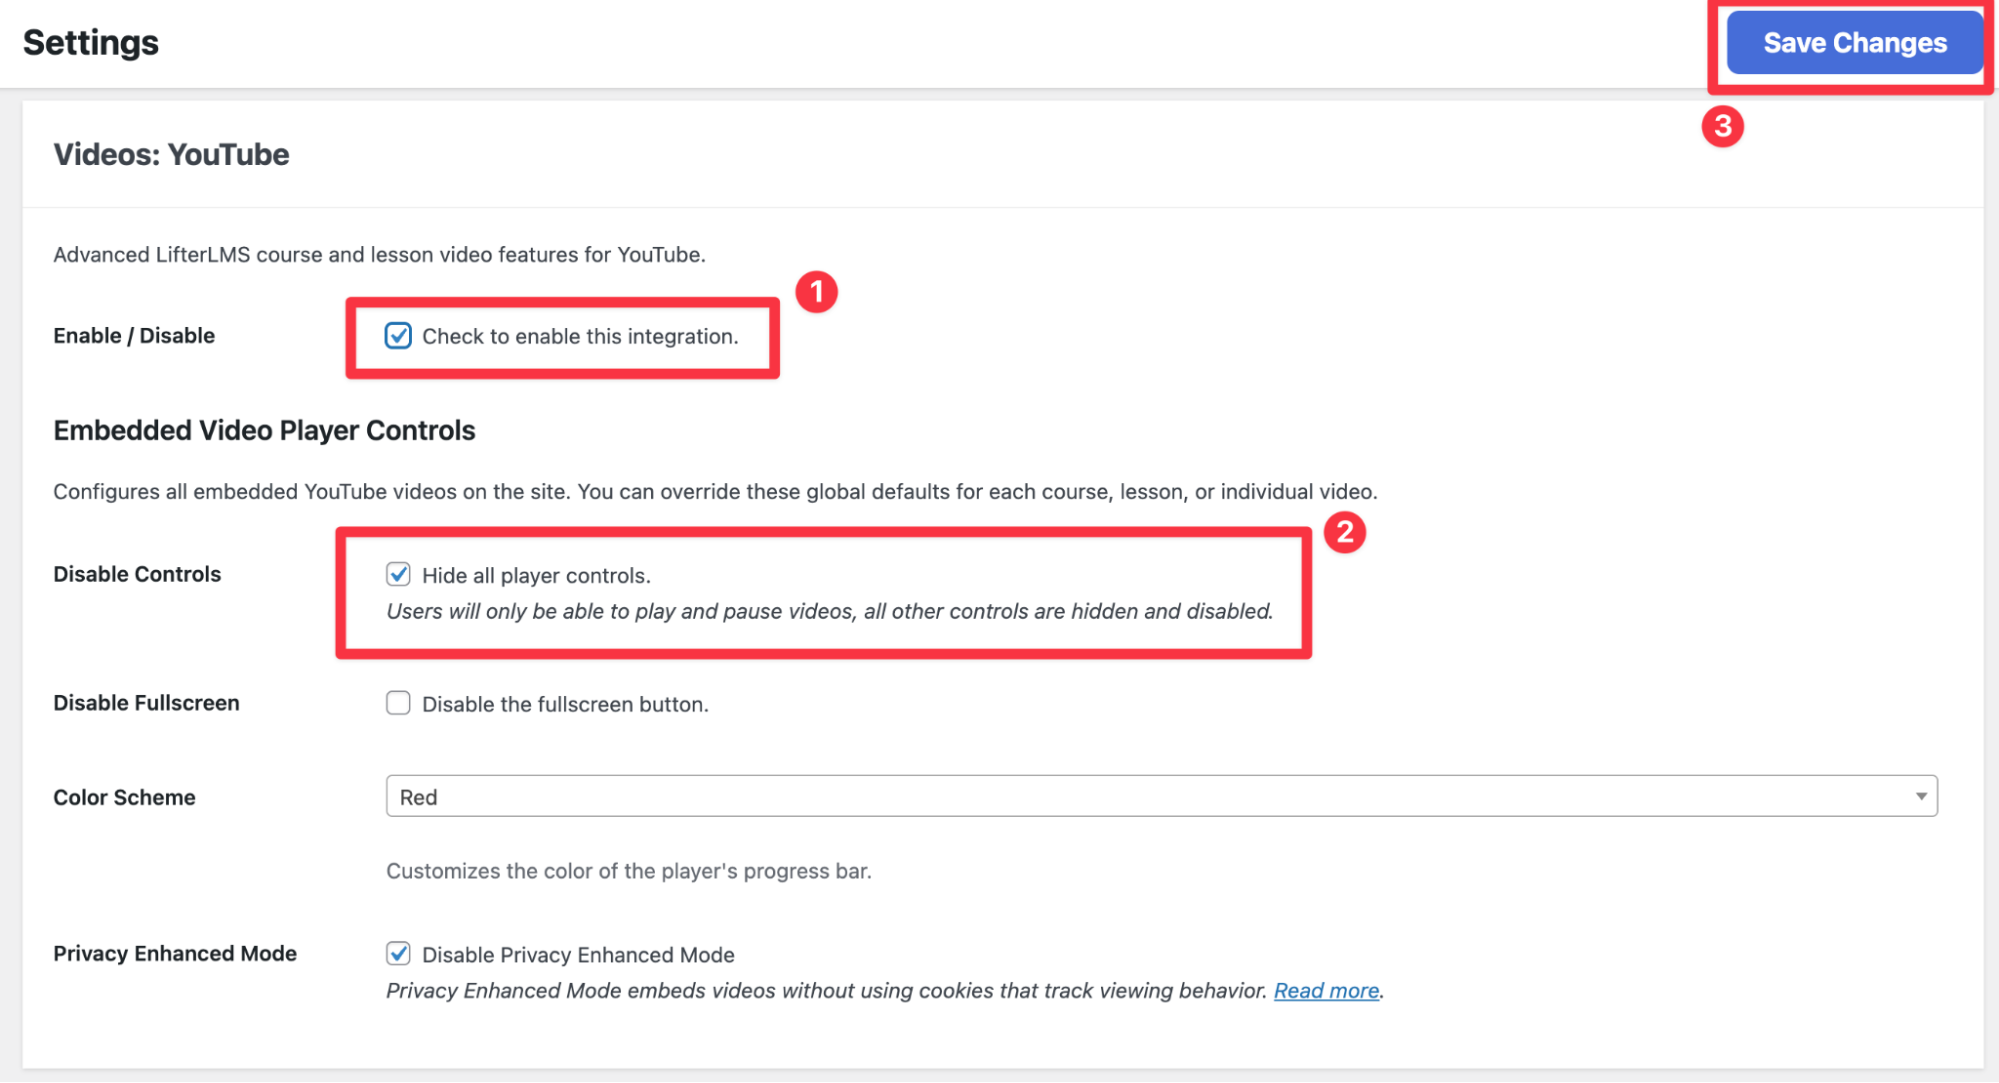Viewport: 1999px width, 1083px height.
Task: Uncheck Hide all player controls checkbox
Action: coord(398,574)
